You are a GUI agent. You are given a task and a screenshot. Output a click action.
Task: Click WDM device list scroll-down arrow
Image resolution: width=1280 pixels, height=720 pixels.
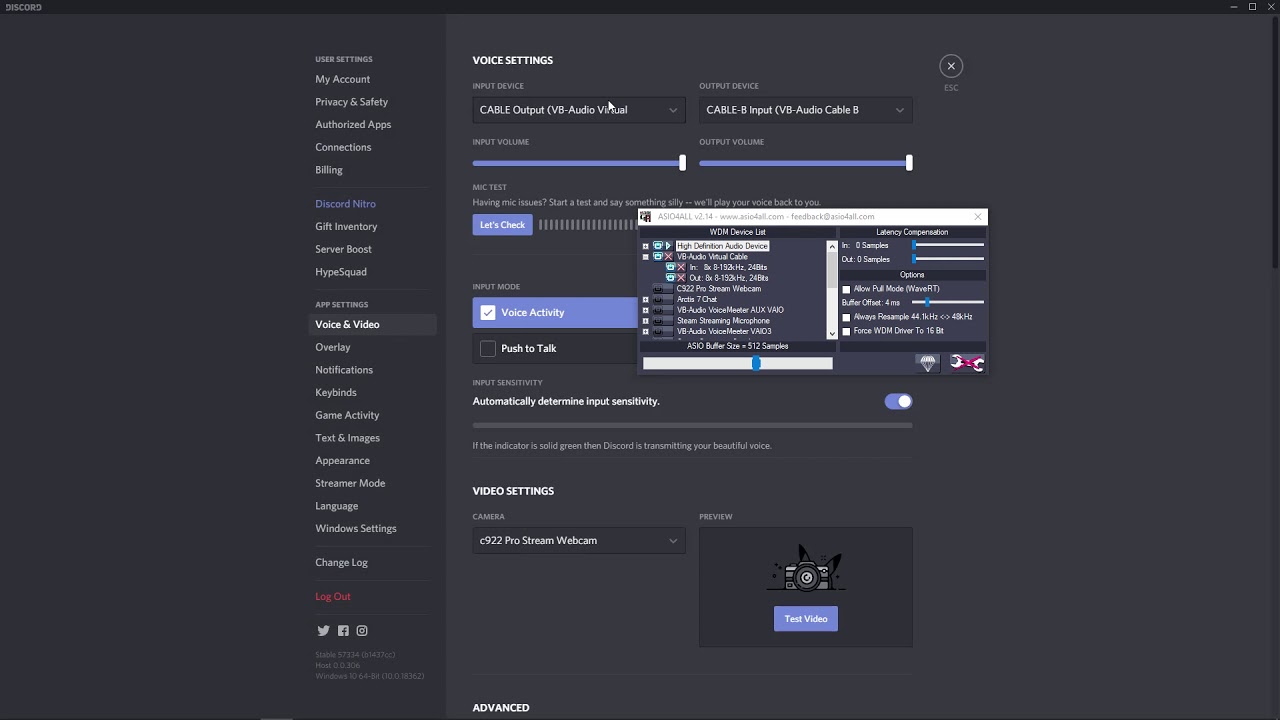pyautogui.click(x=832, y=334)
